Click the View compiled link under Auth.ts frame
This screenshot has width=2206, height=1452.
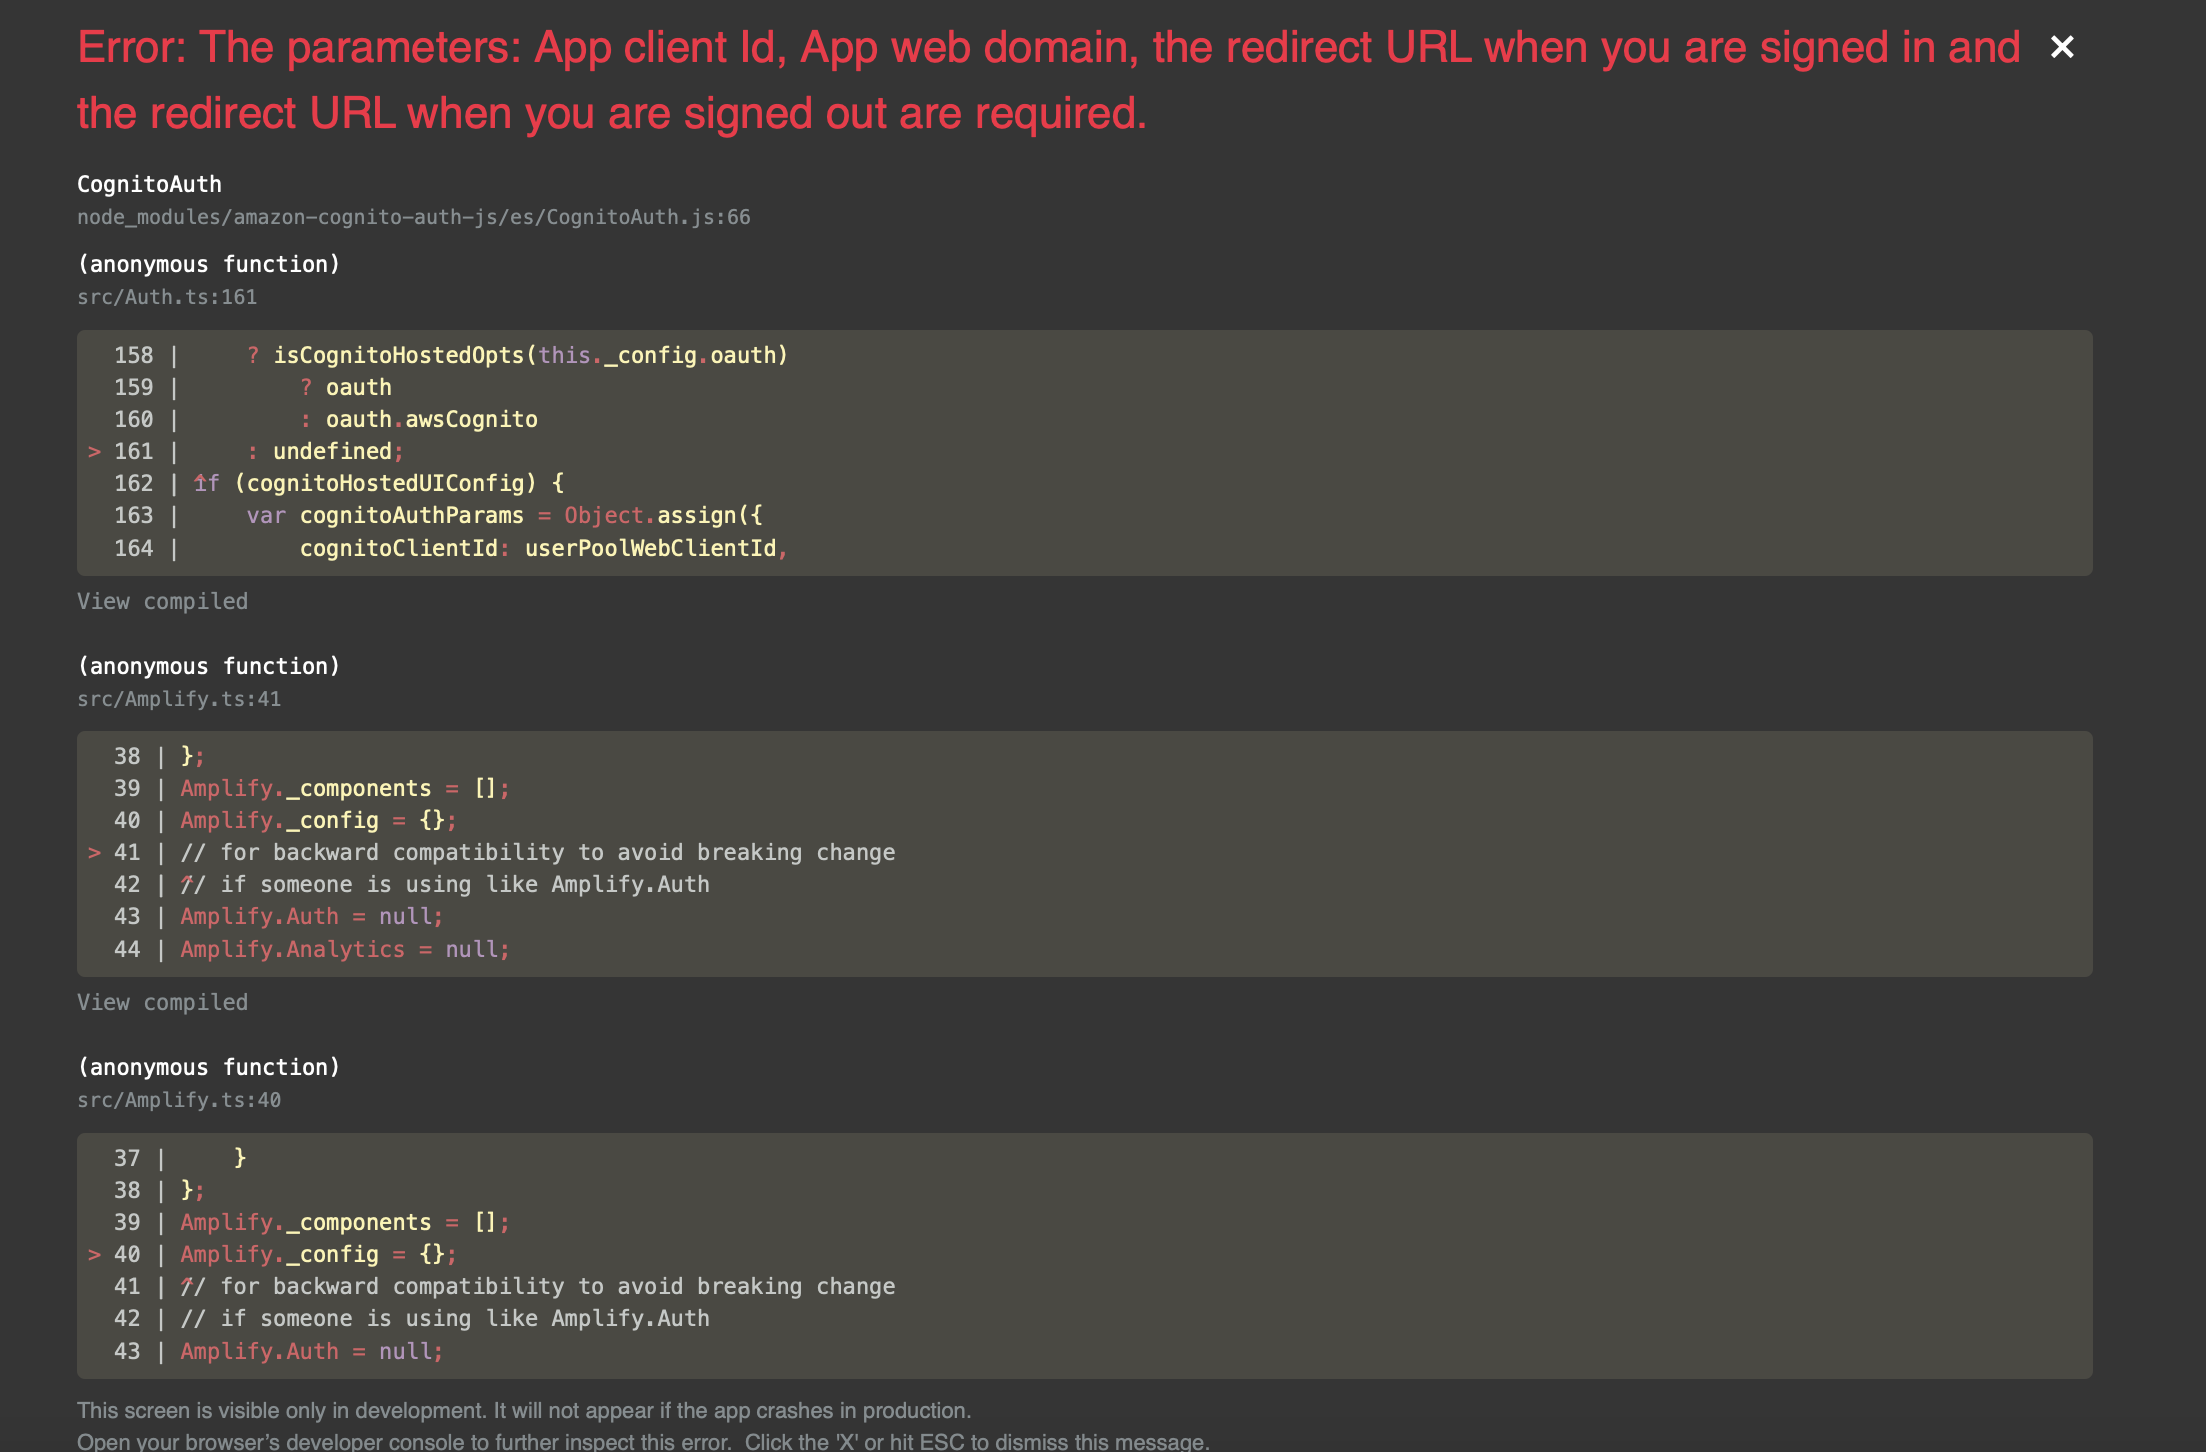(x=162, y=601)
